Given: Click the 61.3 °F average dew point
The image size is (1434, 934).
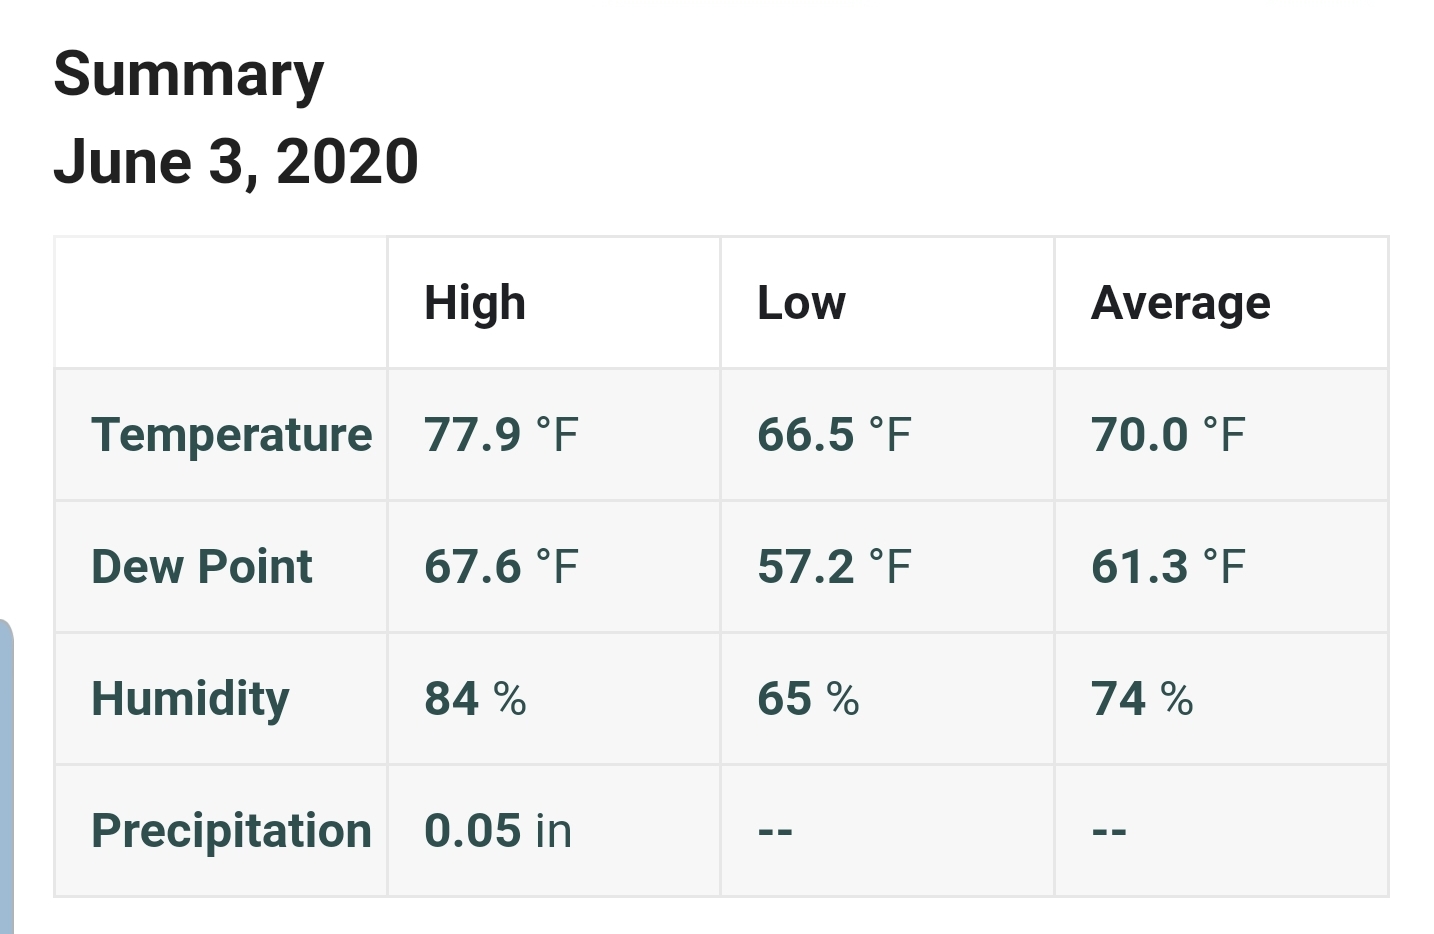Looking at the screenshot, I should (1168, 567).
